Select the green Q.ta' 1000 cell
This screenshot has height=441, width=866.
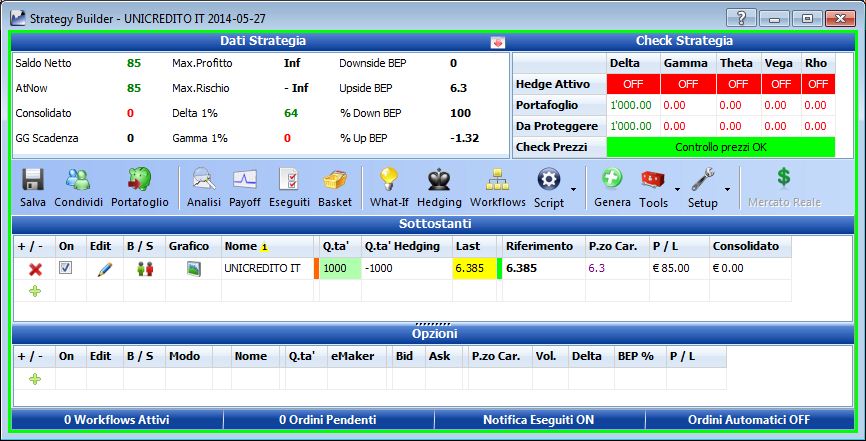coord(340,269)
